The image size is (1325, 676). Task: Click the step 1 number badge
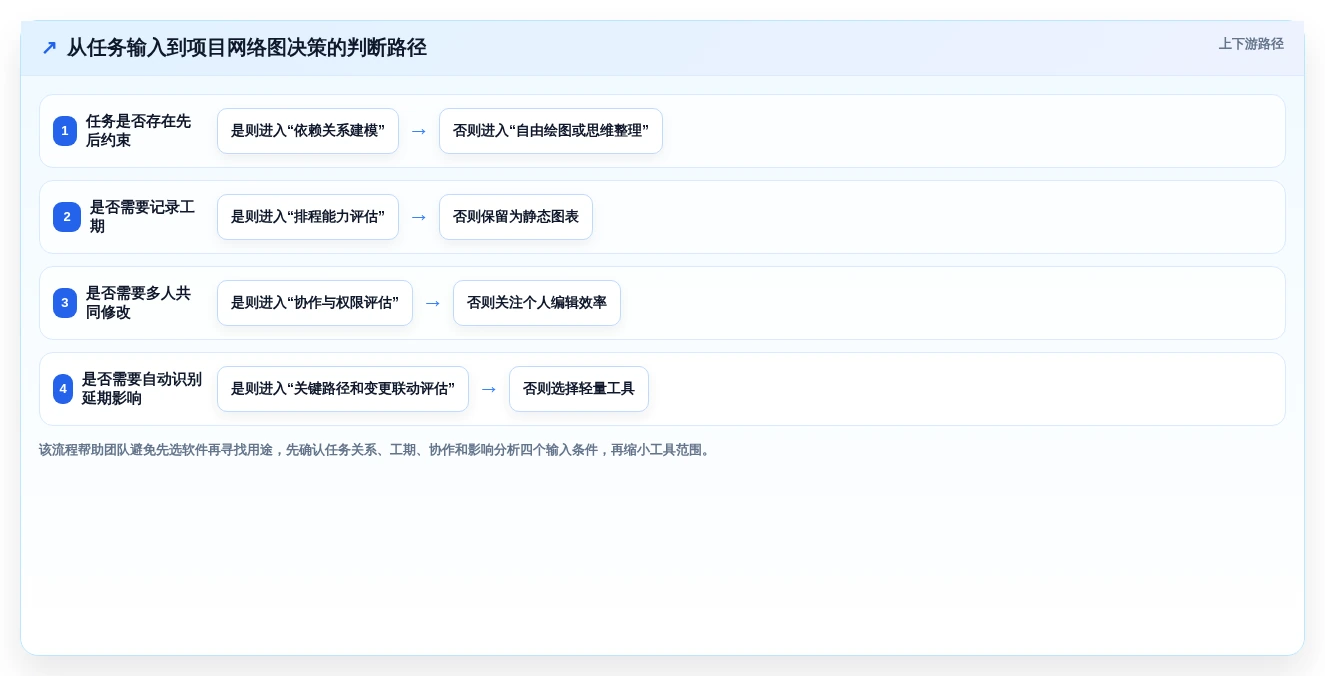(x=65, y=131)
